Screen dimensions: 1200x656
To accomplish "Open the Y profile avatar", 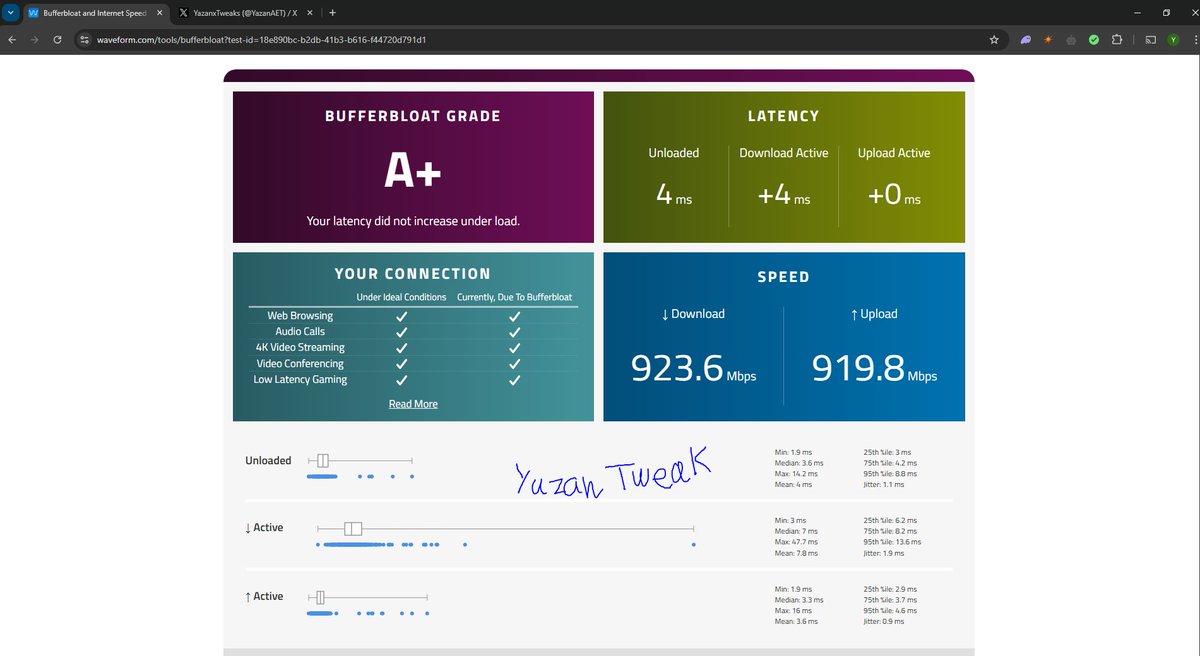I will pos(1173,40).
